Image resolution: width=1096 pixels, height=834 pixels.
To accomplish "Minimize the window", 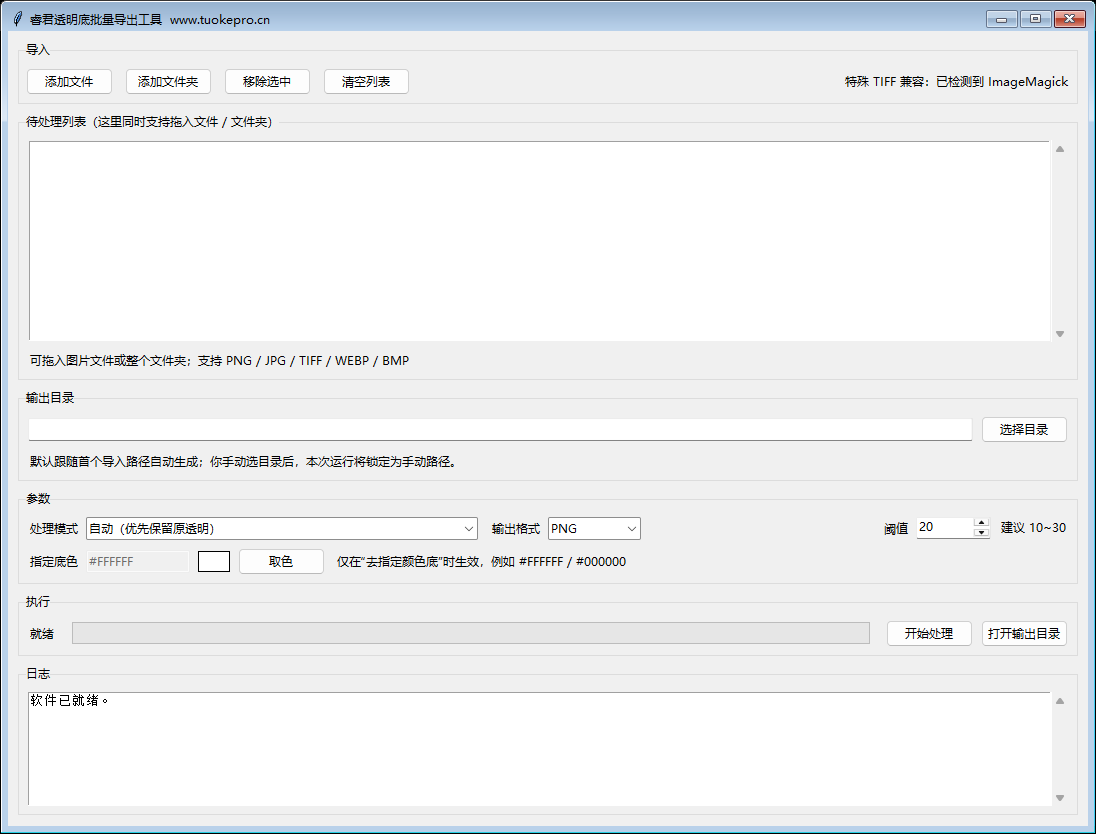I will point(1002,19).
